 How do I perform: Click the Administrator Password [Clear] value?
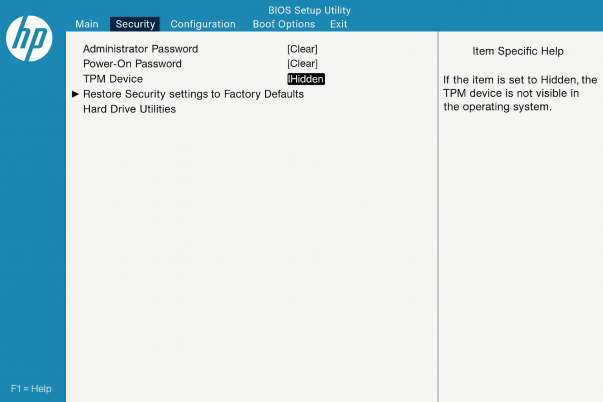click(x=302, y=49)
